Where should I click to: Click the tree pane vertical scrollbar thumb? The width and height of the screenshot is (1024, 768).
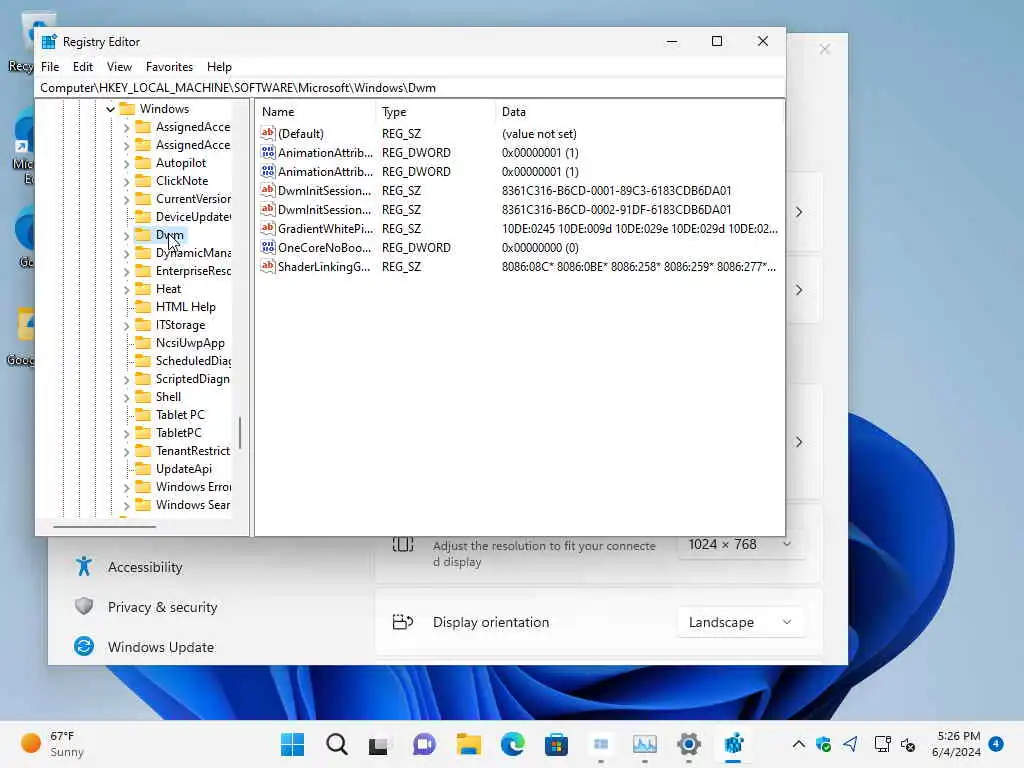pyautogui.click(x=240, y=433)
